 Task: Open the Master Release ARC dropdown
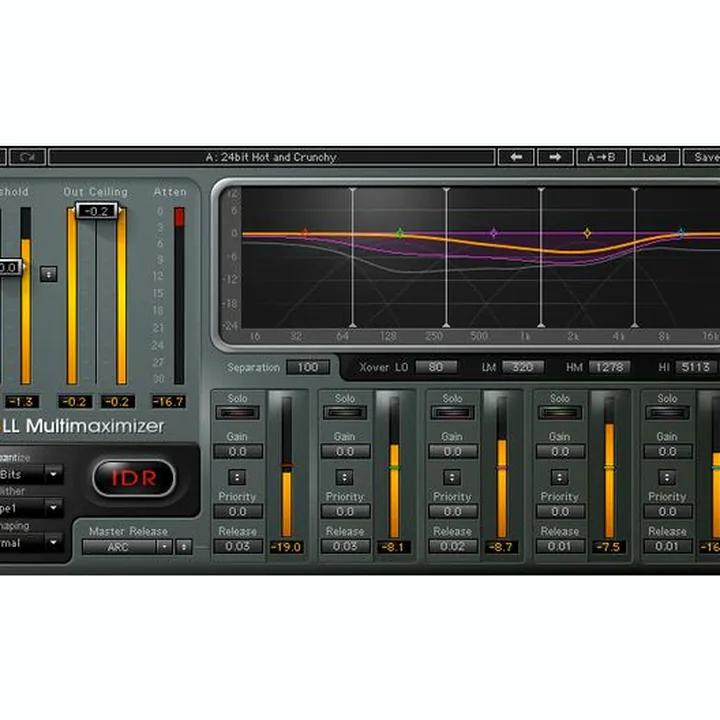(x=164, y=547)
